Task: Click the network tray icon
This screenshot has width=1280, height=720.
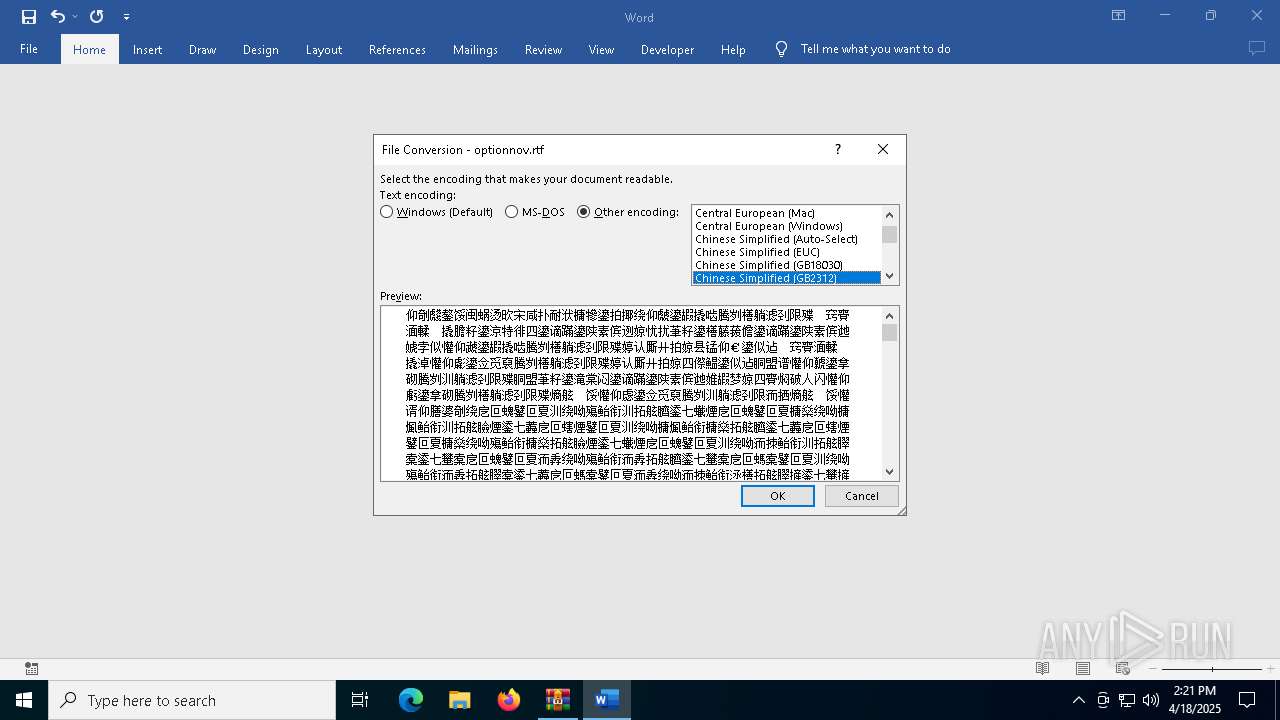Action: point(1127,700)
